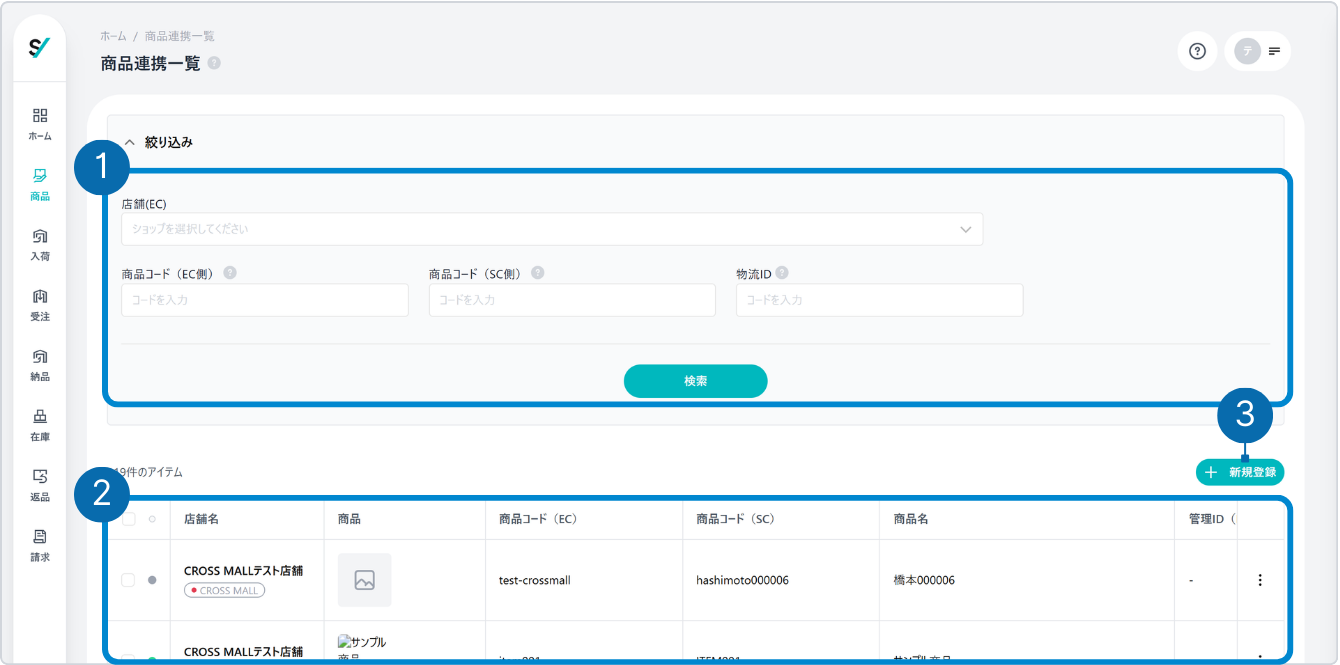Click help icon beside 物流ID label
The image size is (1340, 665).
[782, 272]
